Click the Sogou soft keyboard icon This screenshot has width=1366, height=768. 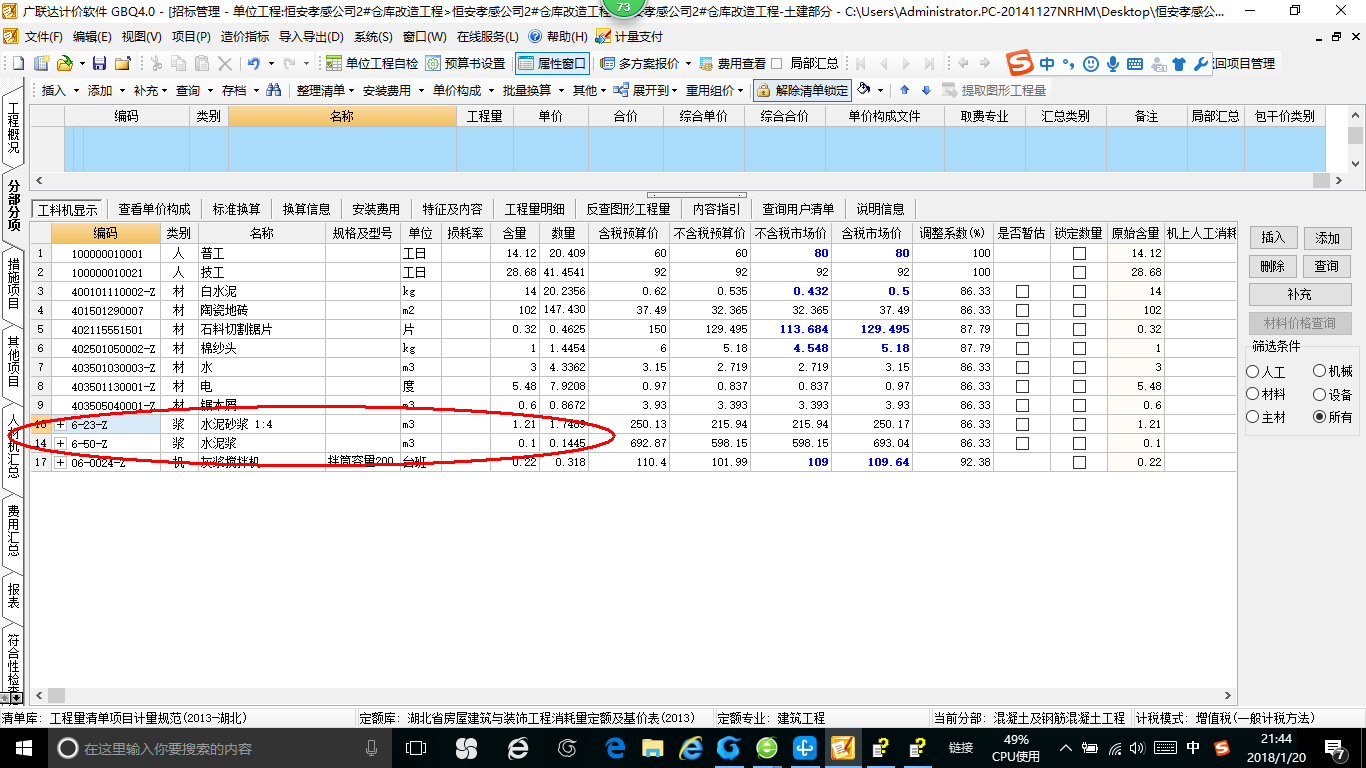1135,63
